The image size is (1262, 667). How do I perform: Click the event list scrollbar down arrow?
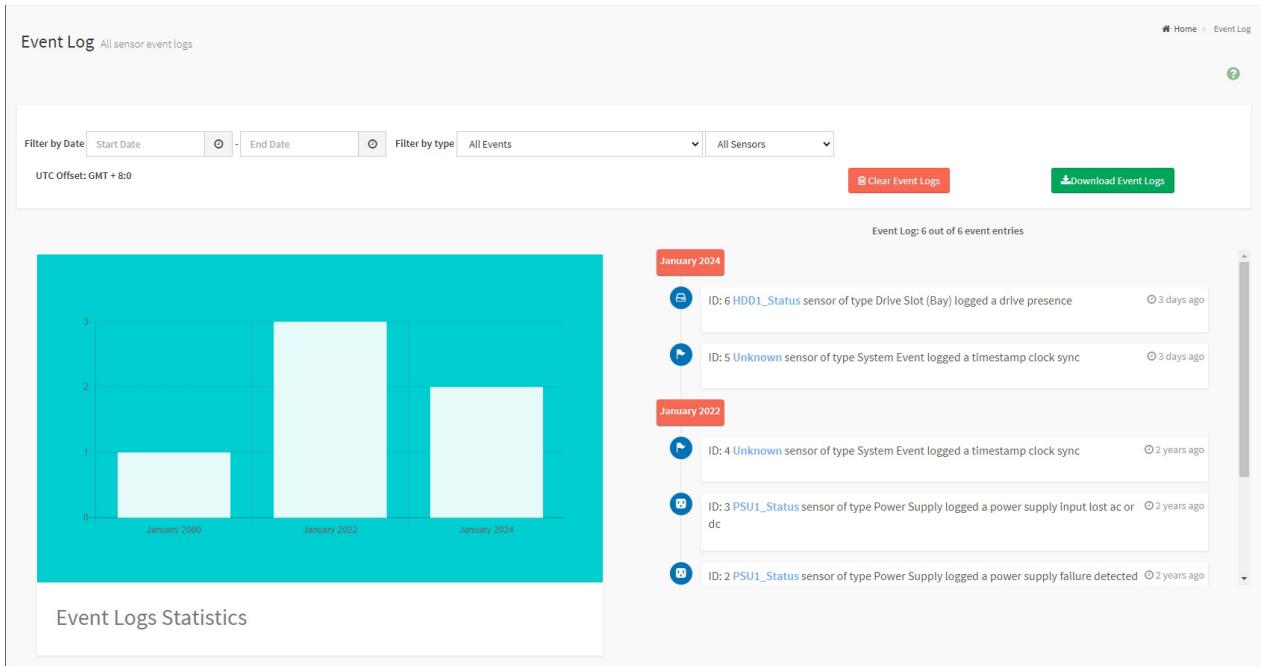[x=1244, y=578]
